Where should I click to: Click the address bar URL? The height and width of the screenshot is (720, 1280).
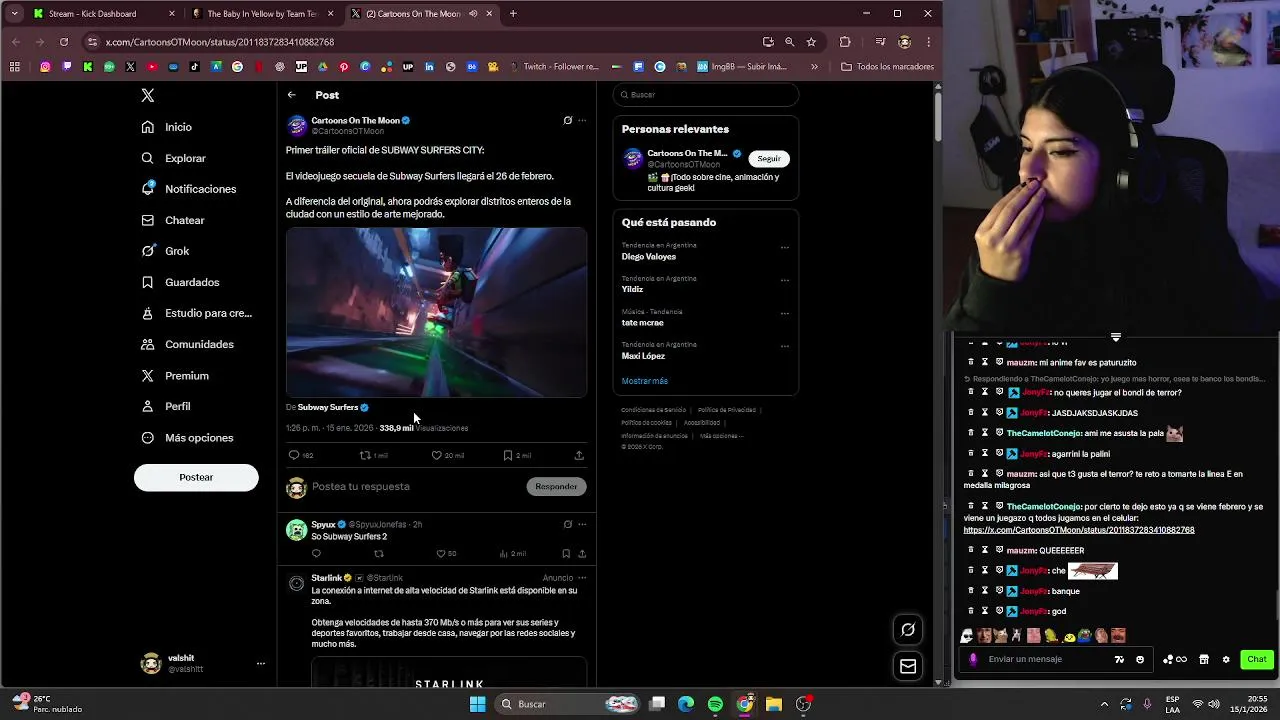click(x=220, y=42)
